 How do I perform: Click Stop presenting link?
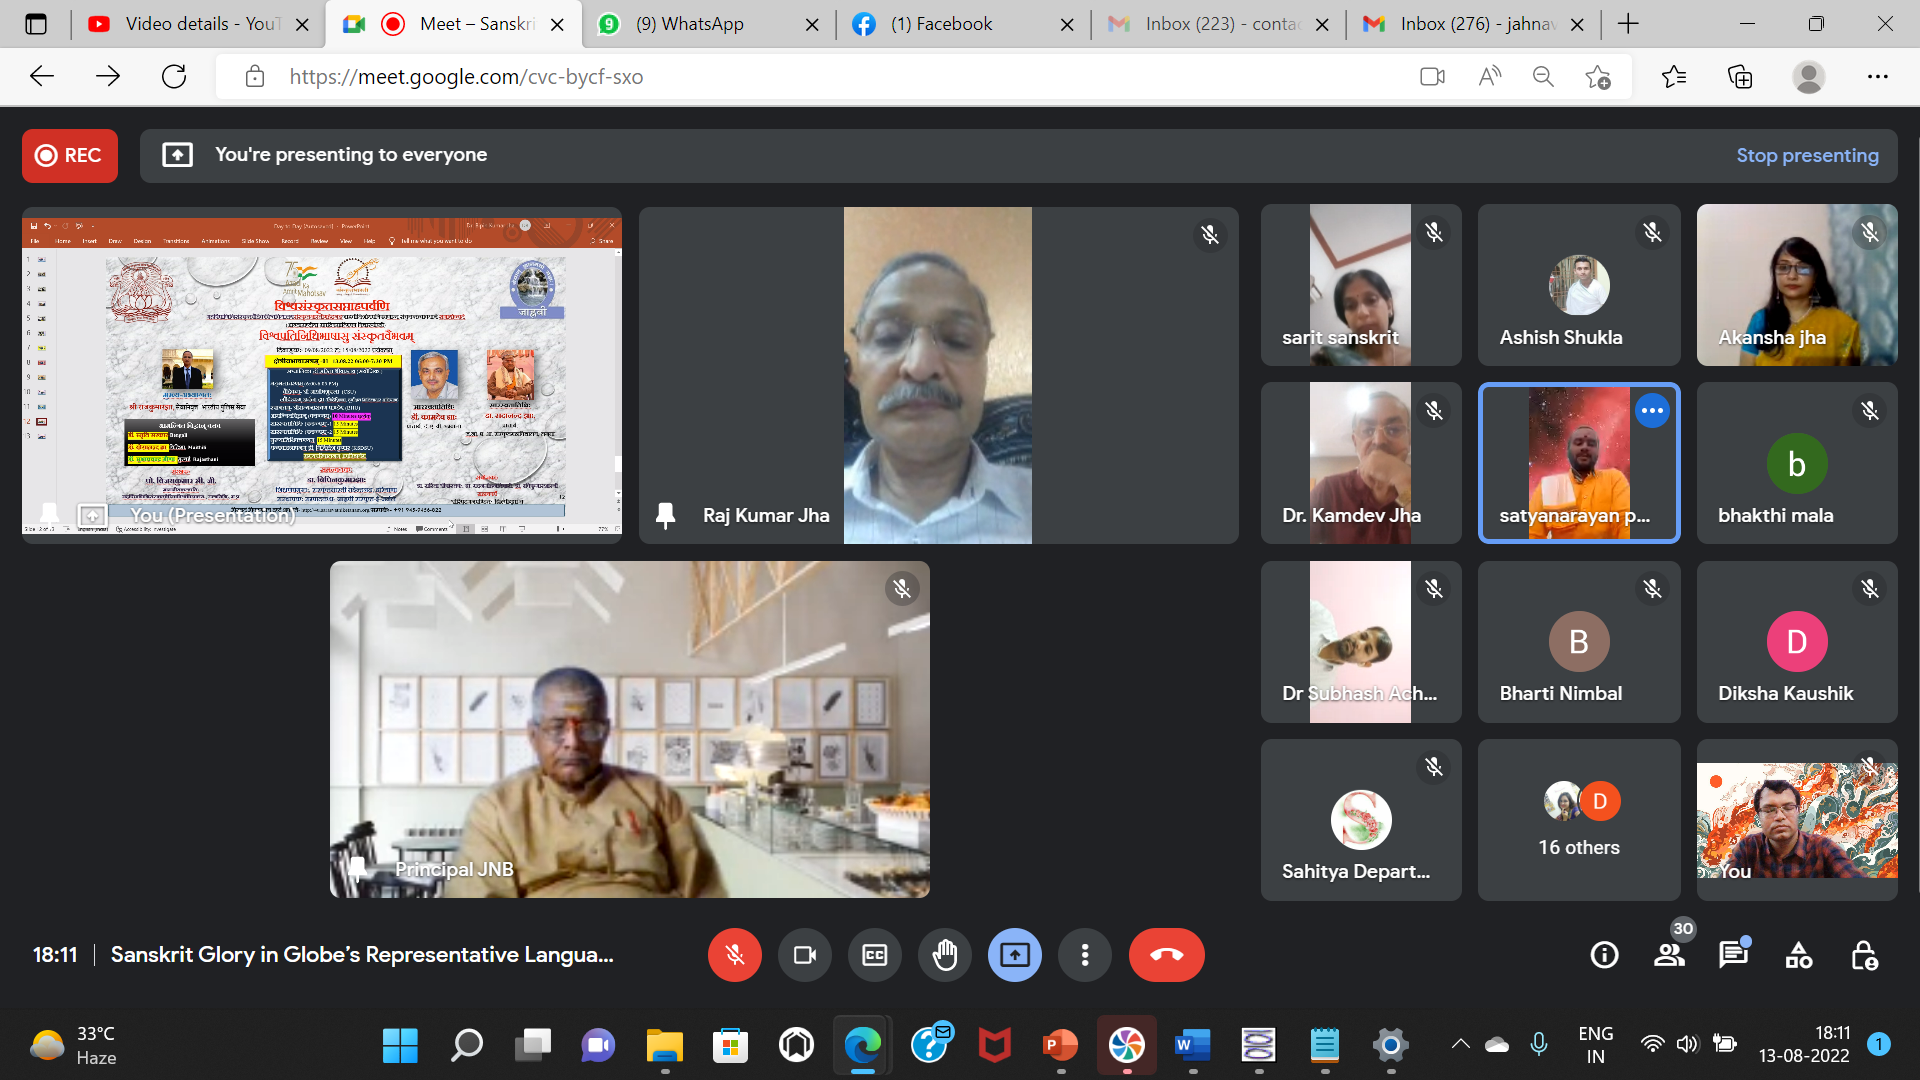click(x=1806, y=155)
